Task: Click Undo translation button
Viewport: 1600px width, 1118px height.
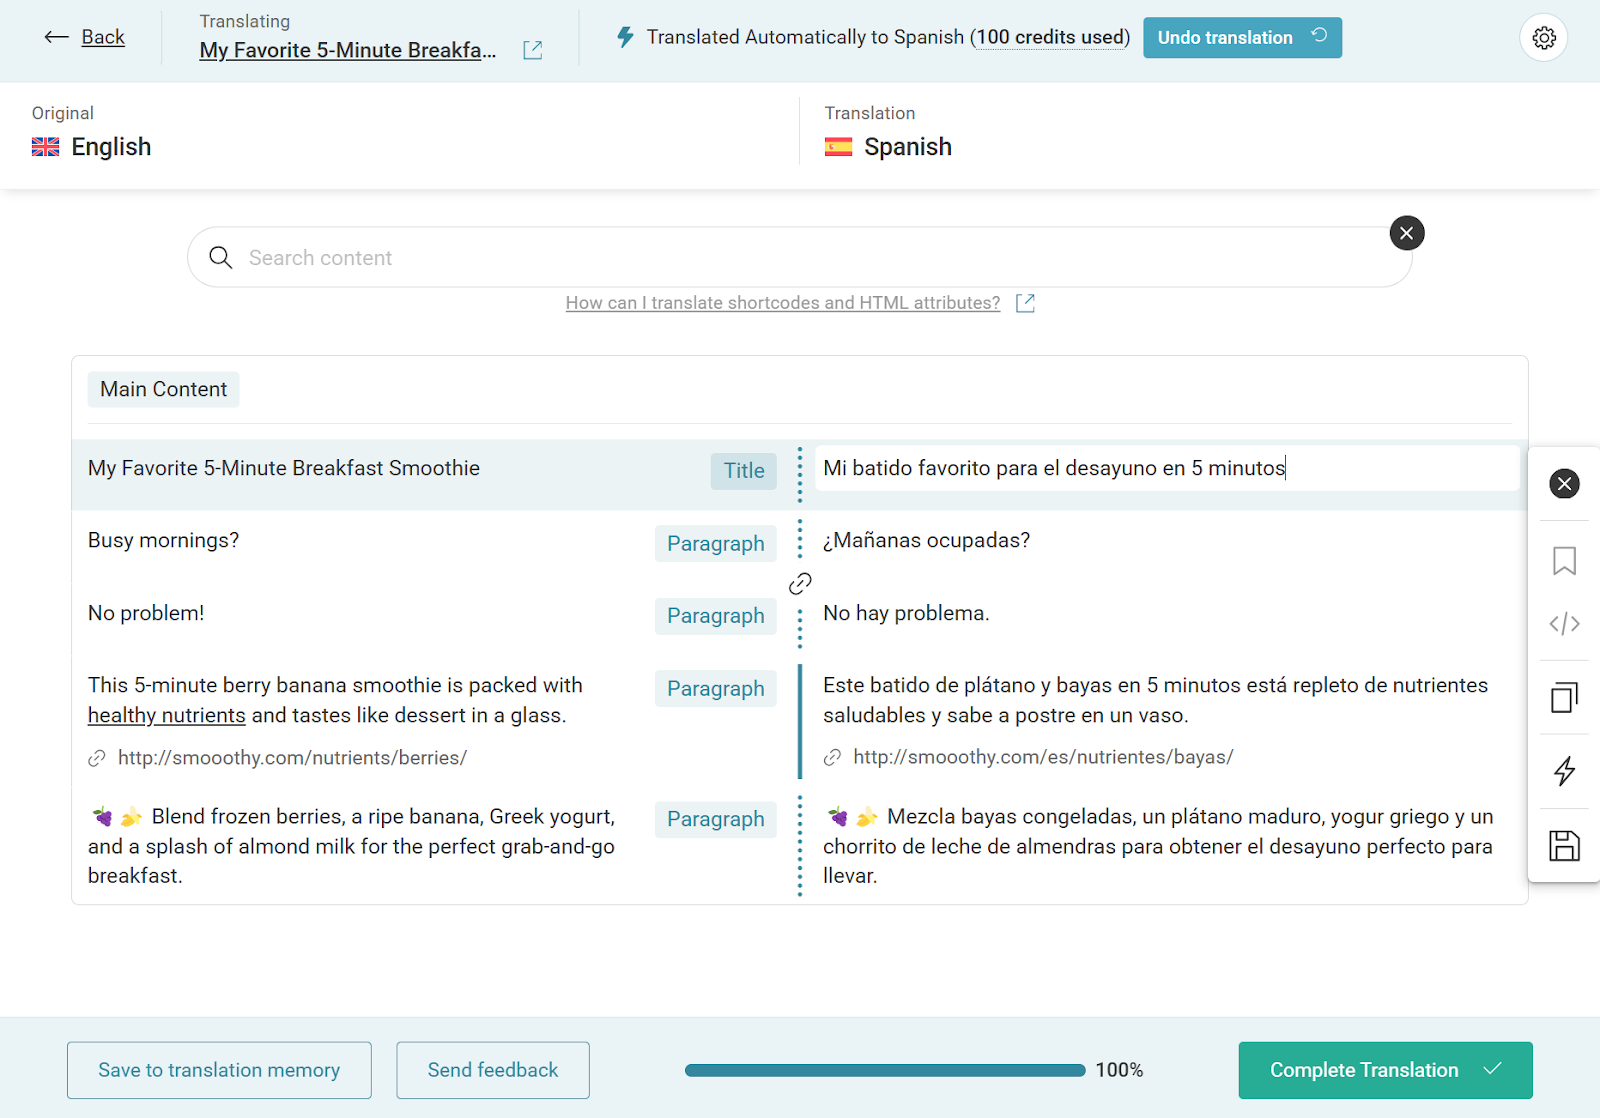Action: pyautogui.click(x=1241, y=38)
